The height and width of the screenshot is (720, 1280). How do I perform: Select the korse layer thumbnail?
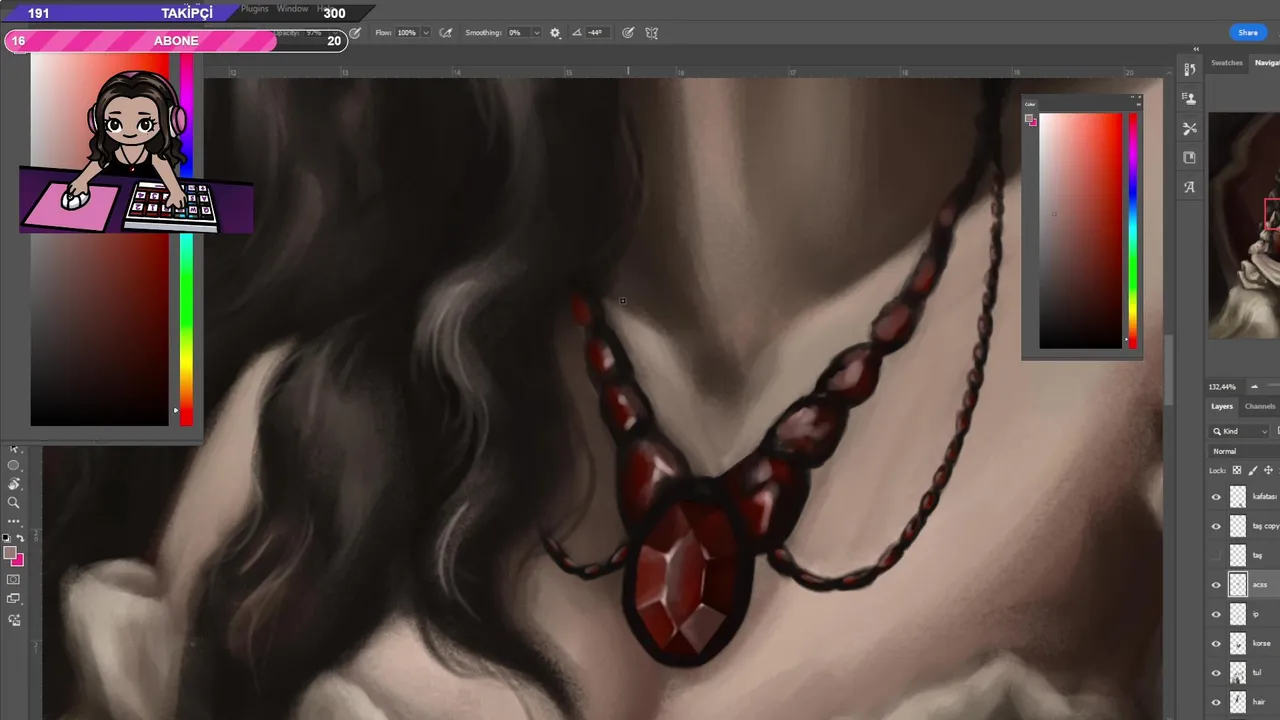tap(1238, 643)
